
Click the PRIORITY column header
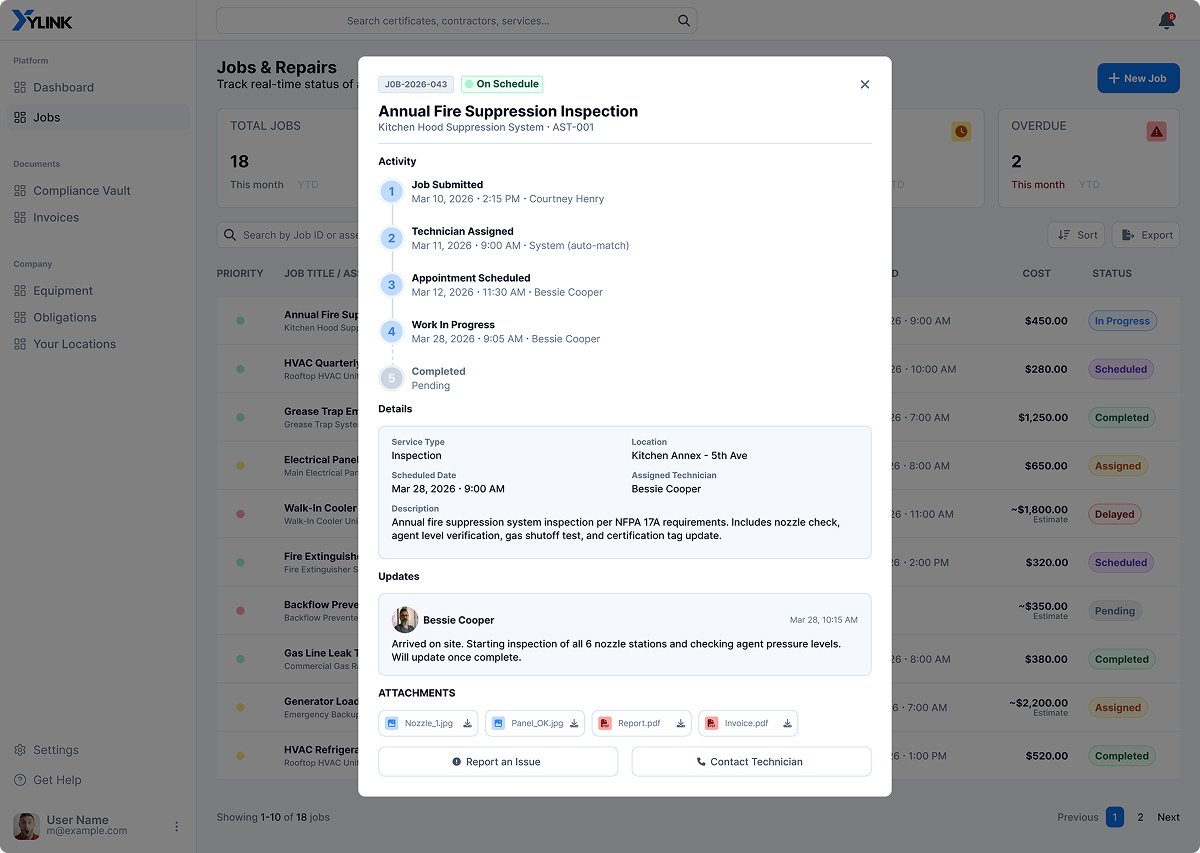240,273
